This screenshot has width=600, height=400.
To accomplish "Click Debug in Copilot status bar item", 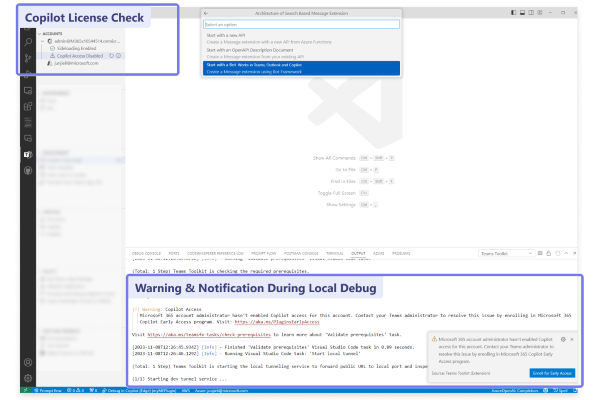I will 139,390.
